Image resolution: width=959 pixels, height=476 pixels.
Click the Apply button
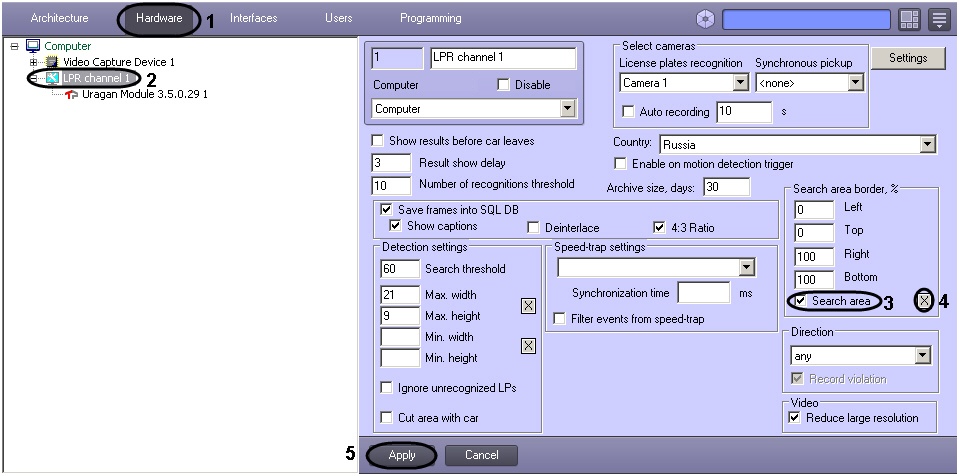(402, 455)
